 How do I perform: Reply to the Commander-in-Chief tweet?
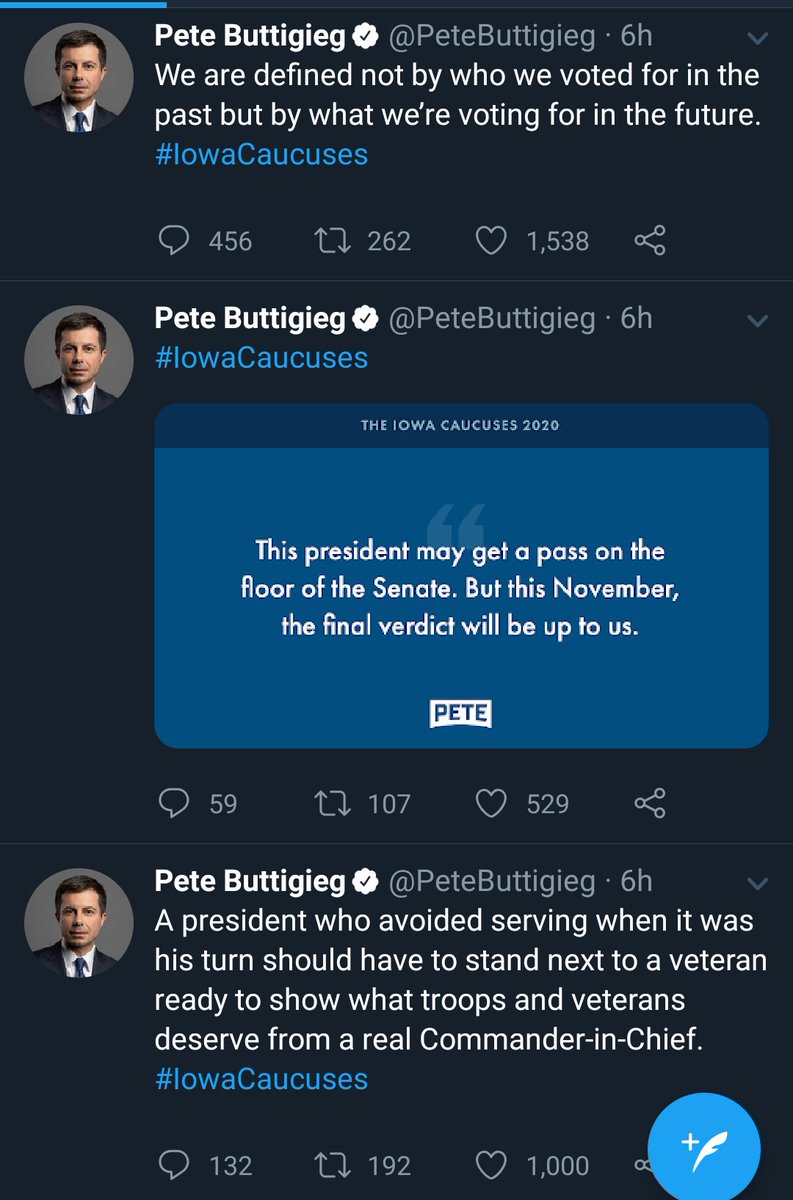click(175, 1165)
